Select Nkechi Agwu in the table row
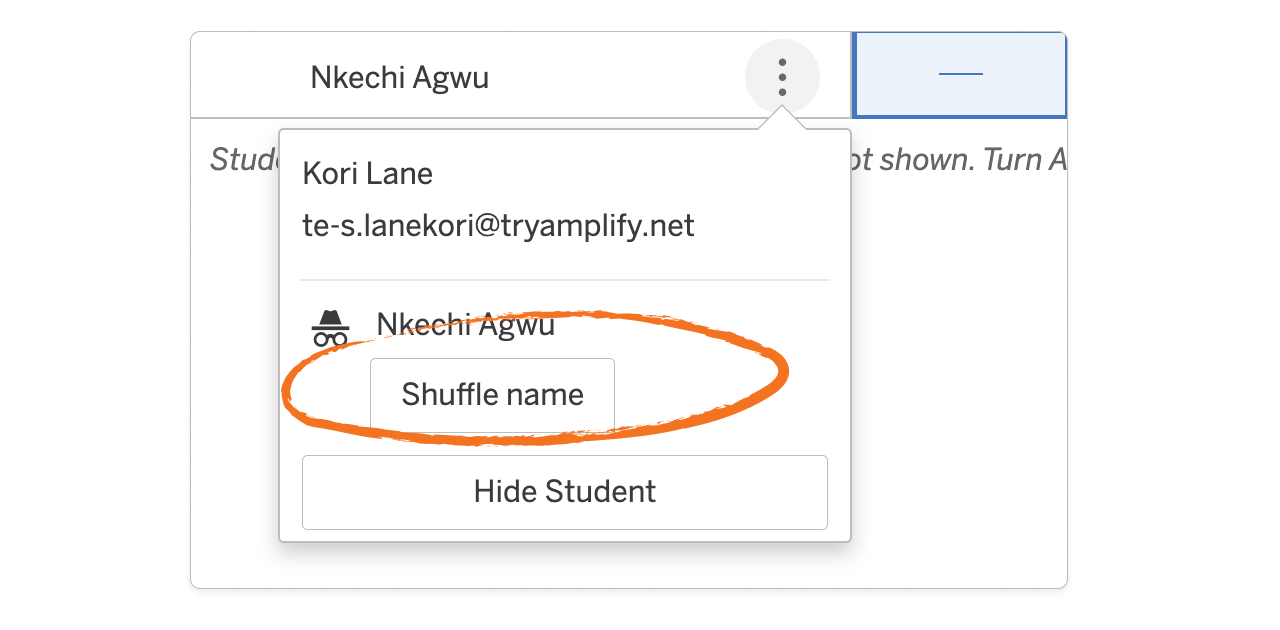 (399, 77)
